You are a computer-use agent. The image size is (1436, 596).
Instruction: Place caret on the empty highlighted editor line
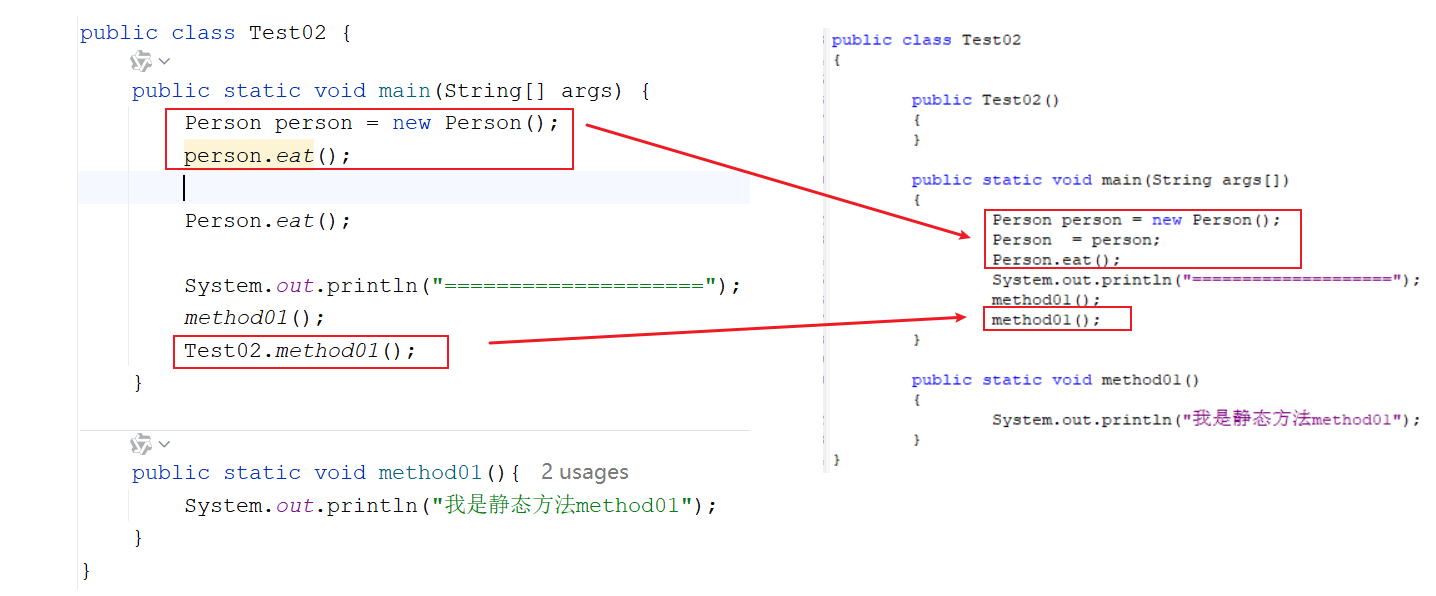coord(400,188)
